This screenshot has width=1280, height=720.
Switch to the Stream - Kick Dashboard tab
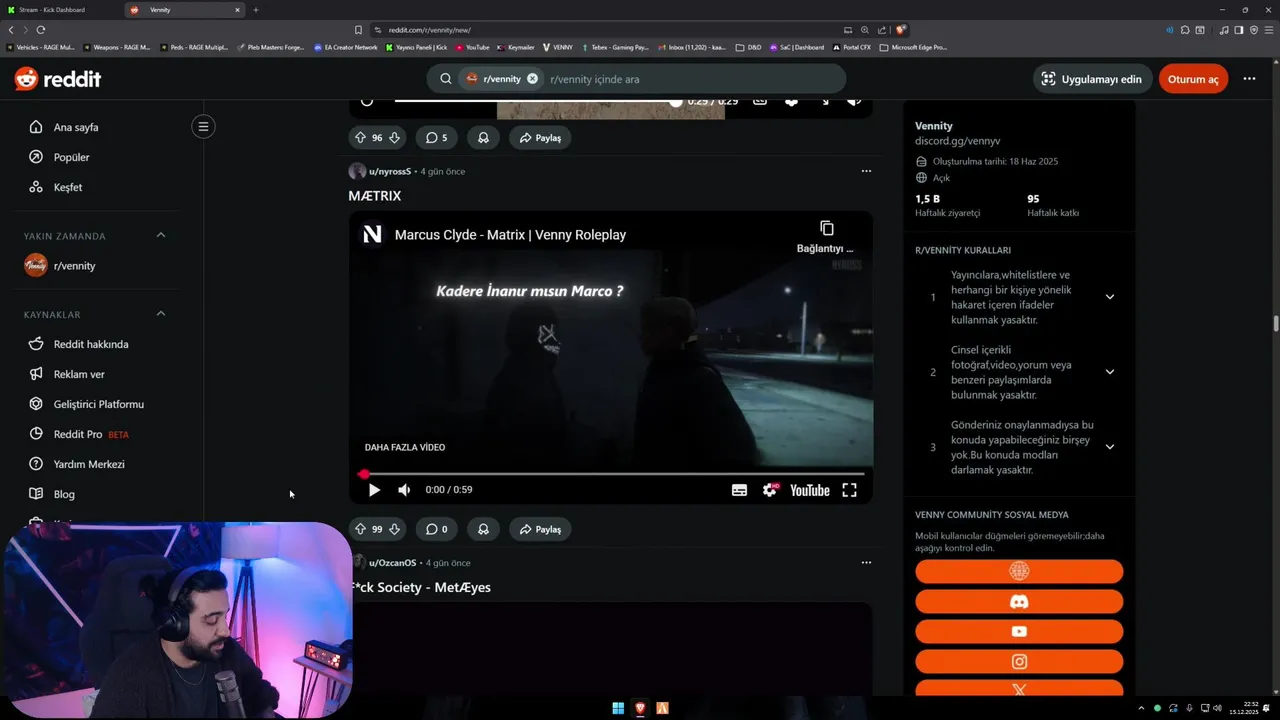pyautogui.click(x=62, y=10)
